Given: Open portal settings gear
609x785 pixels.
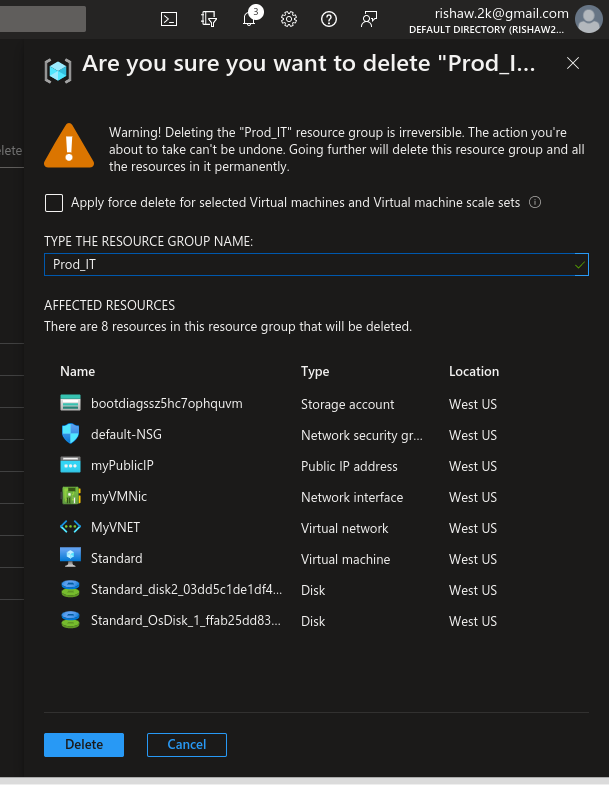Looking at the screenshot, I should pyautogui.click(x=289, y=19).
